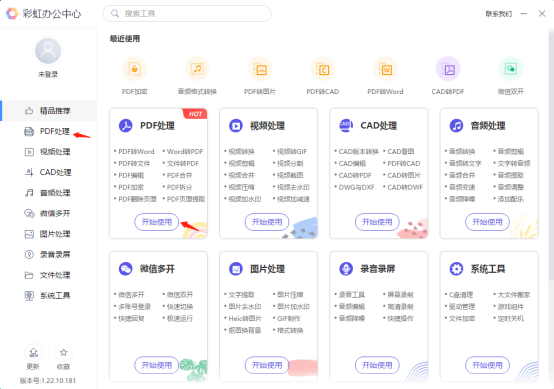This screenshot has width=554, height=389.
Task: Open the 音频格式转换 recent tool icon
Action: 197,69
